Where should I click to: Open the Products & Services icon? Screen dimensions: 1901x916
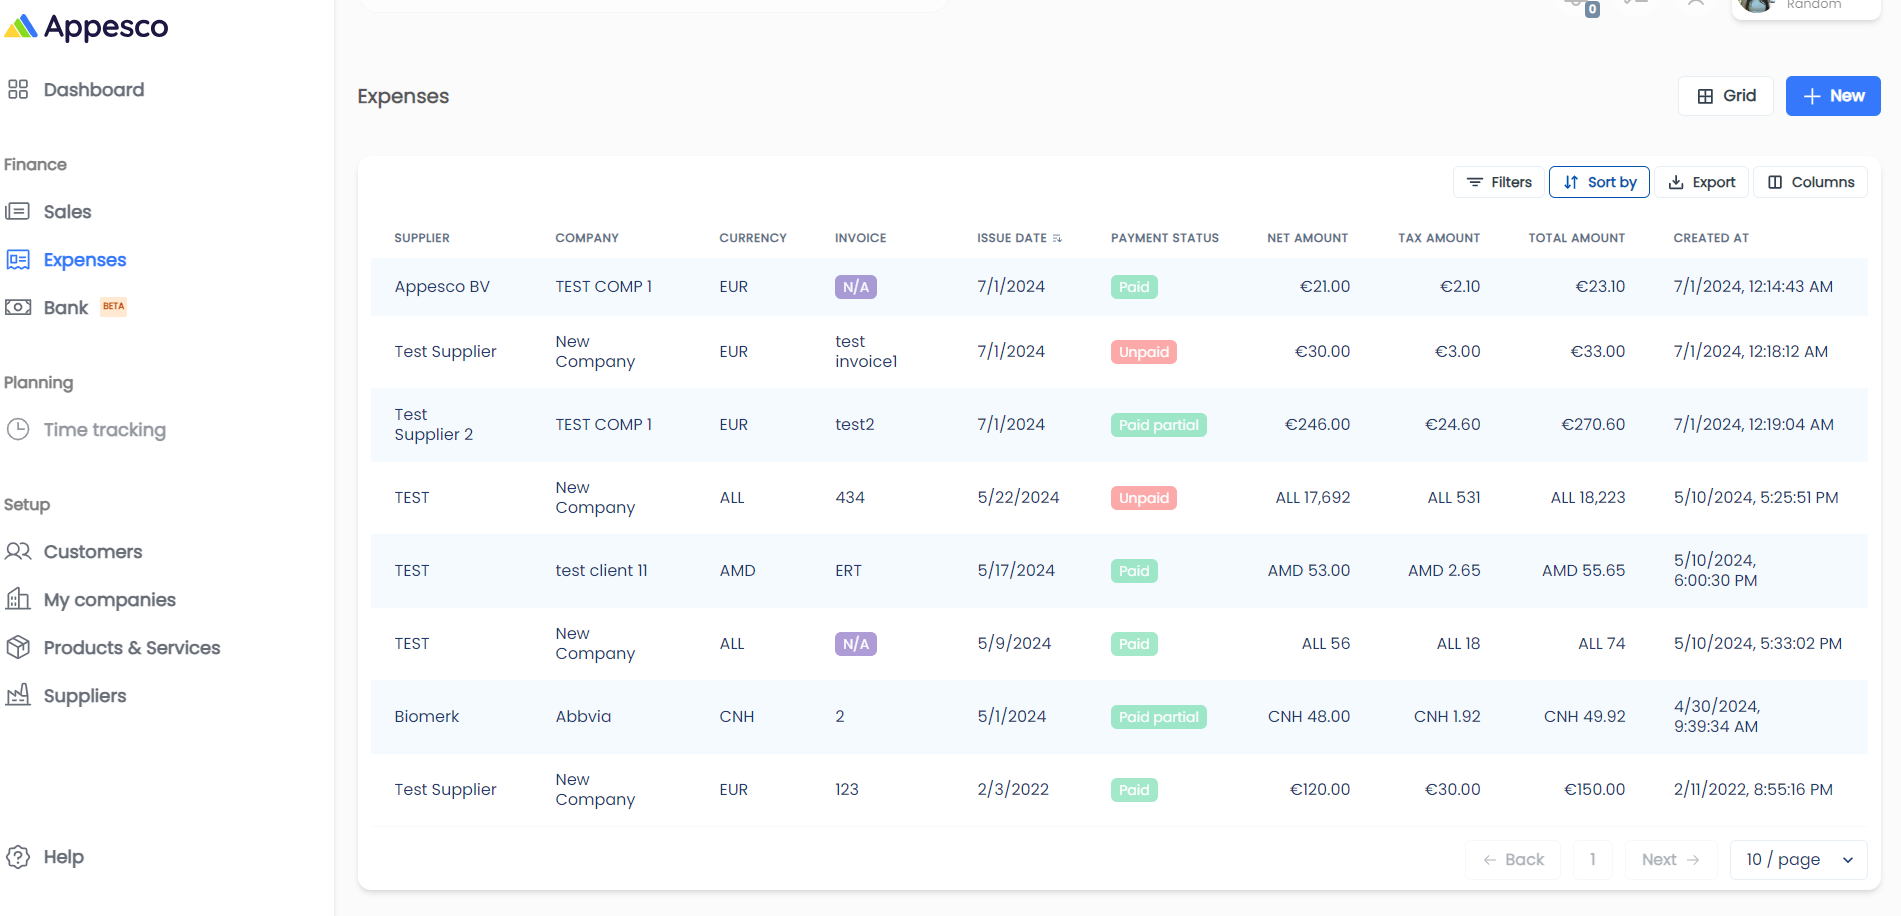pyautogui.click(x=18, y=647)
